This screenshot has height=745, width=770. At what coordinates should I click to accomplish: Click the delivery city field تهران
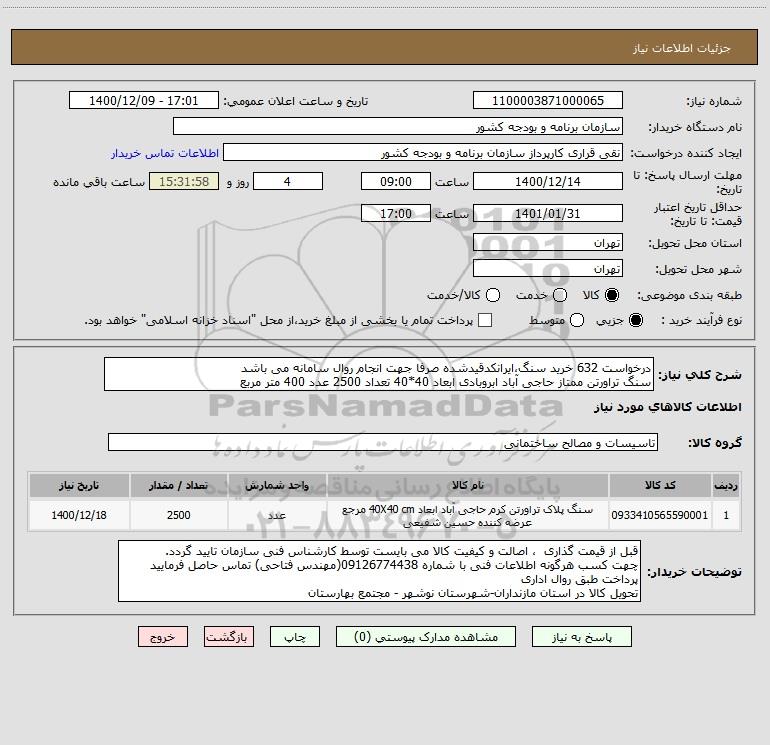point(548,268)
